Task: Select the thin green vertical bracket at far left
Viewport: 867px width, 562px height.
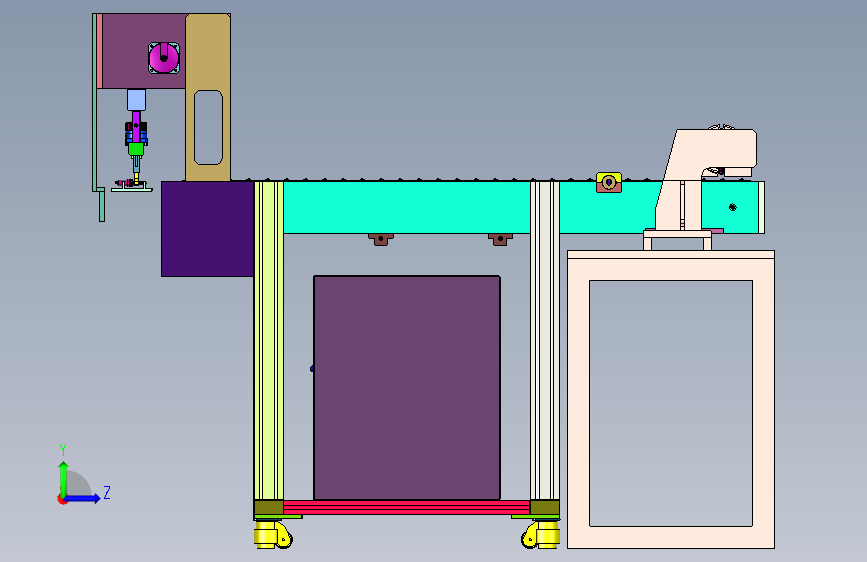Action: [95, 102]
